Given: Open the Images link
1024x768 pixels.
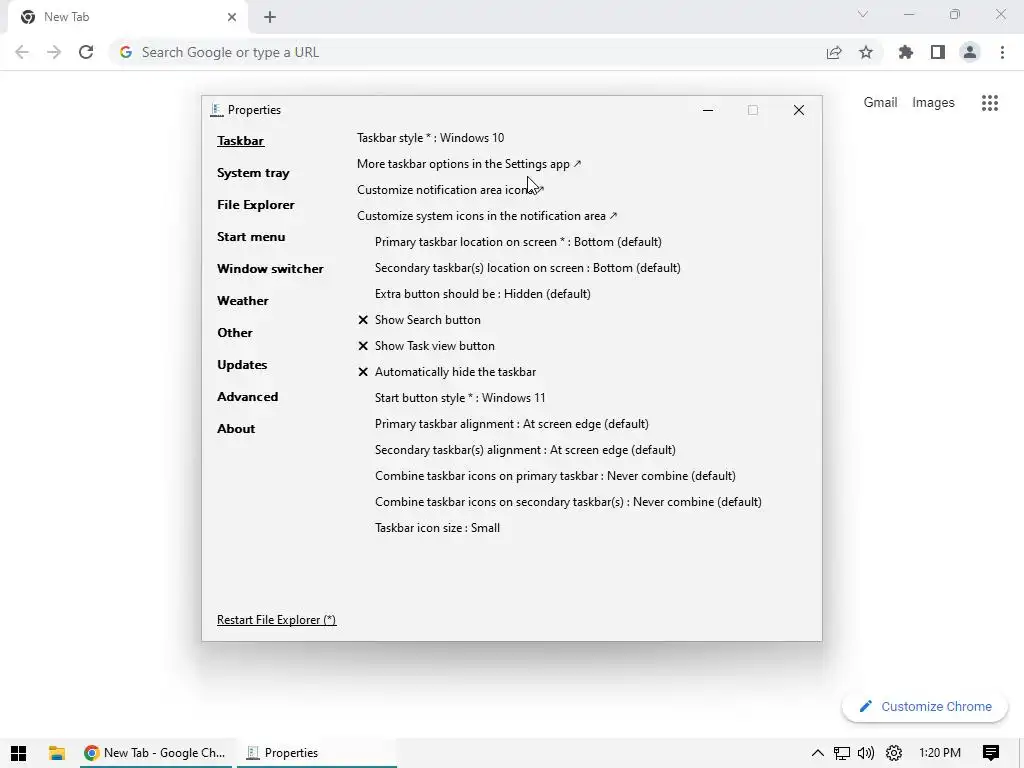Looking at the screenshot, I should pyautogui.click(x=933, y=103).
